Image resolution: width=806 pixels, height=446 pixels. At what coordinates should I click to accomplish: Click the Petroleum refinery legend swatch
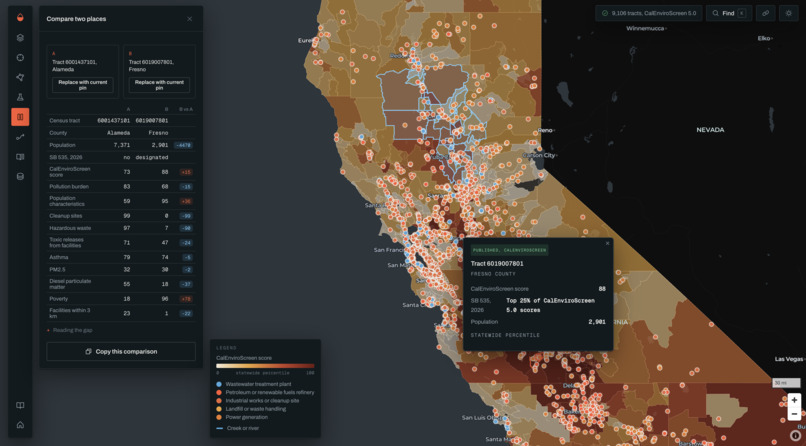(219, 393)
